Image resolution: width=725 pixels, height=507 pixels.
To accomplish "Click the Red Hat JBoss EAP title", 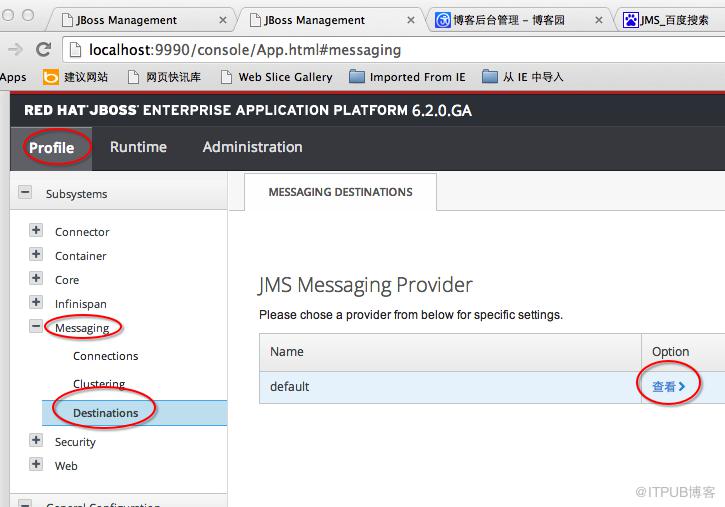I will pos(248,110).
